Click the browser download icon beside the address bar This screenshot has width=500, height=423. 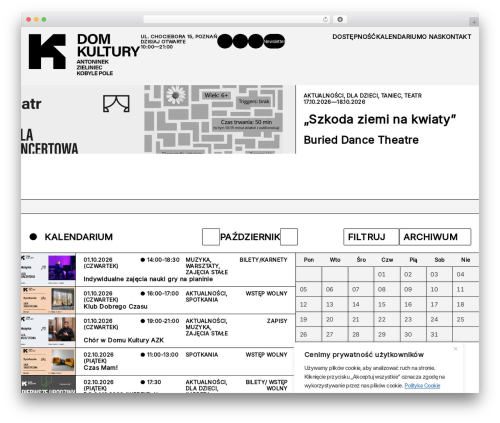click(340, 20)
